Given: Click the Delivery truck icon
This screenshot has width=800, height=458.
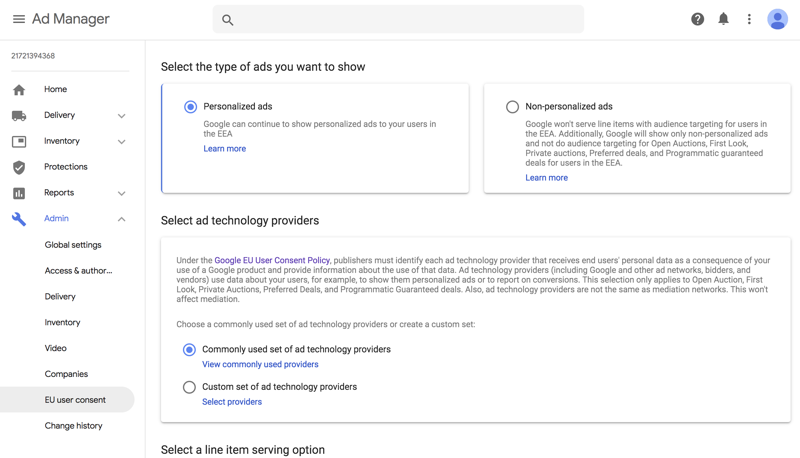Looking at the screenshot, I should (x=19, y=116).
